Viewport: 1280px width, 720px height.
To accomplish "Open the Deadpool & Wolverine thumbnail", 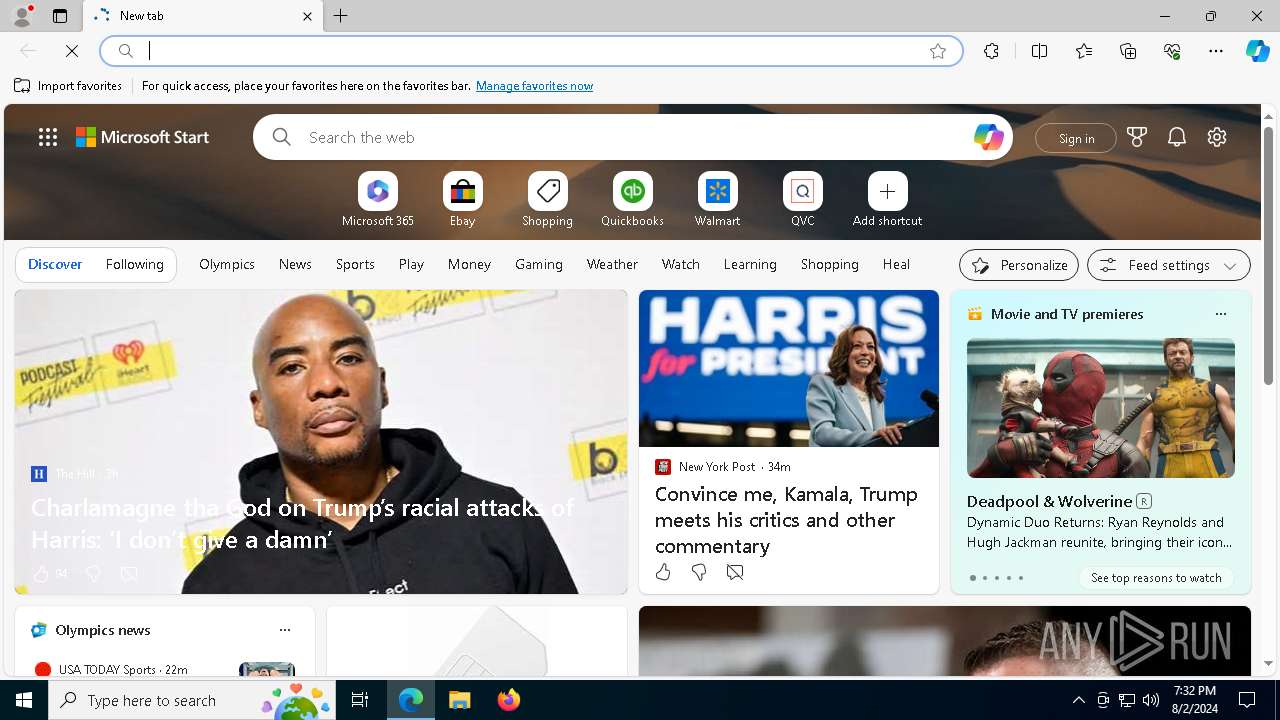I will pyautogui.click(x=1100, y=408).
